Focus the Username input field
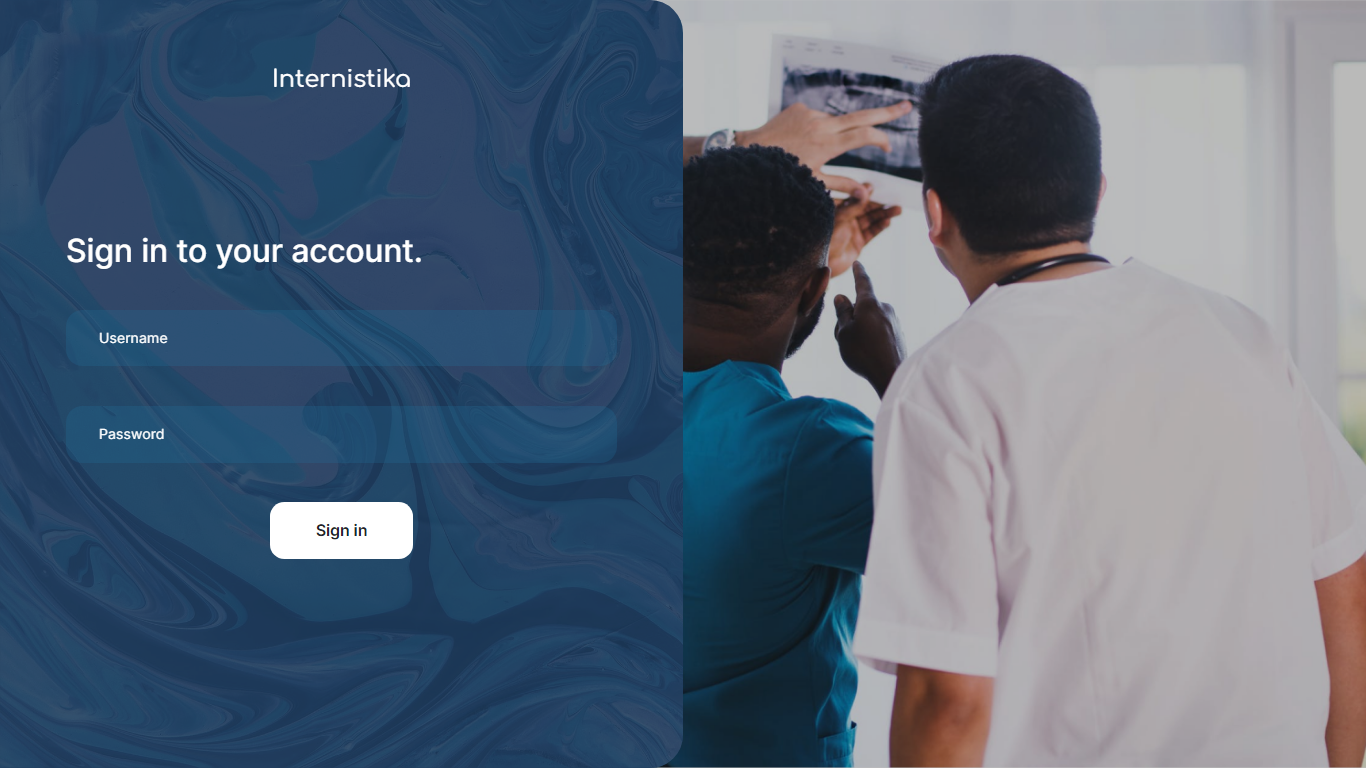Image resolution: width=1366 pixels, height=768 pixels. (341, 338)
